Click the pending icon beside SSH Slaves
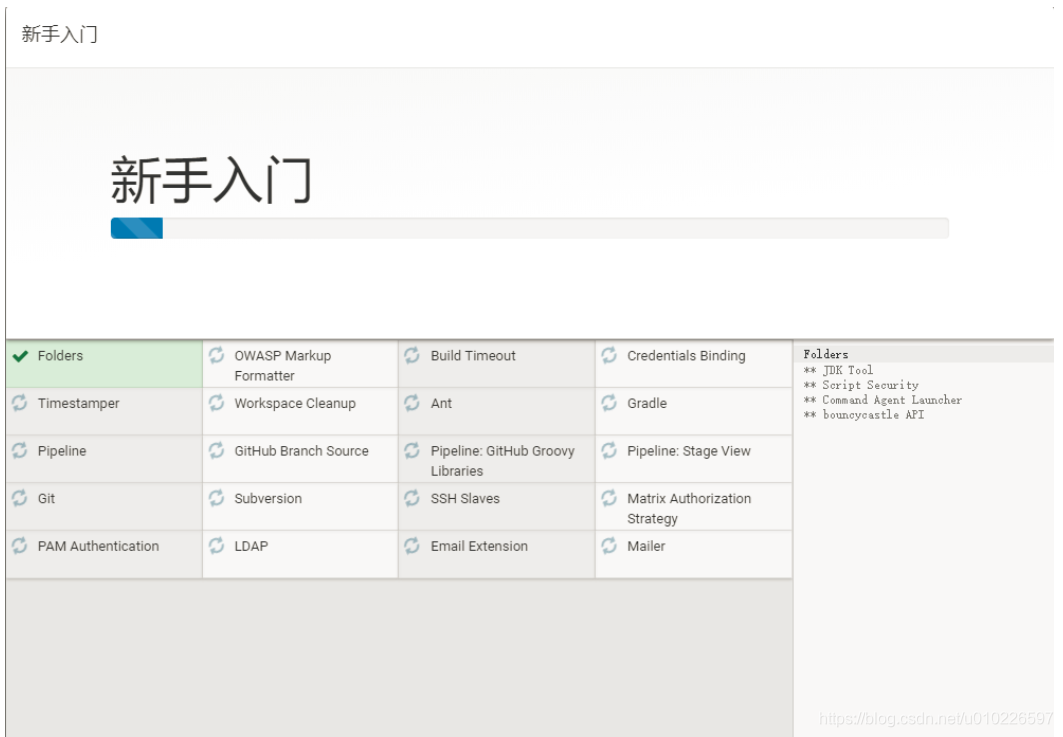Viewport: 1063px width, 737px height. (412, 498)
